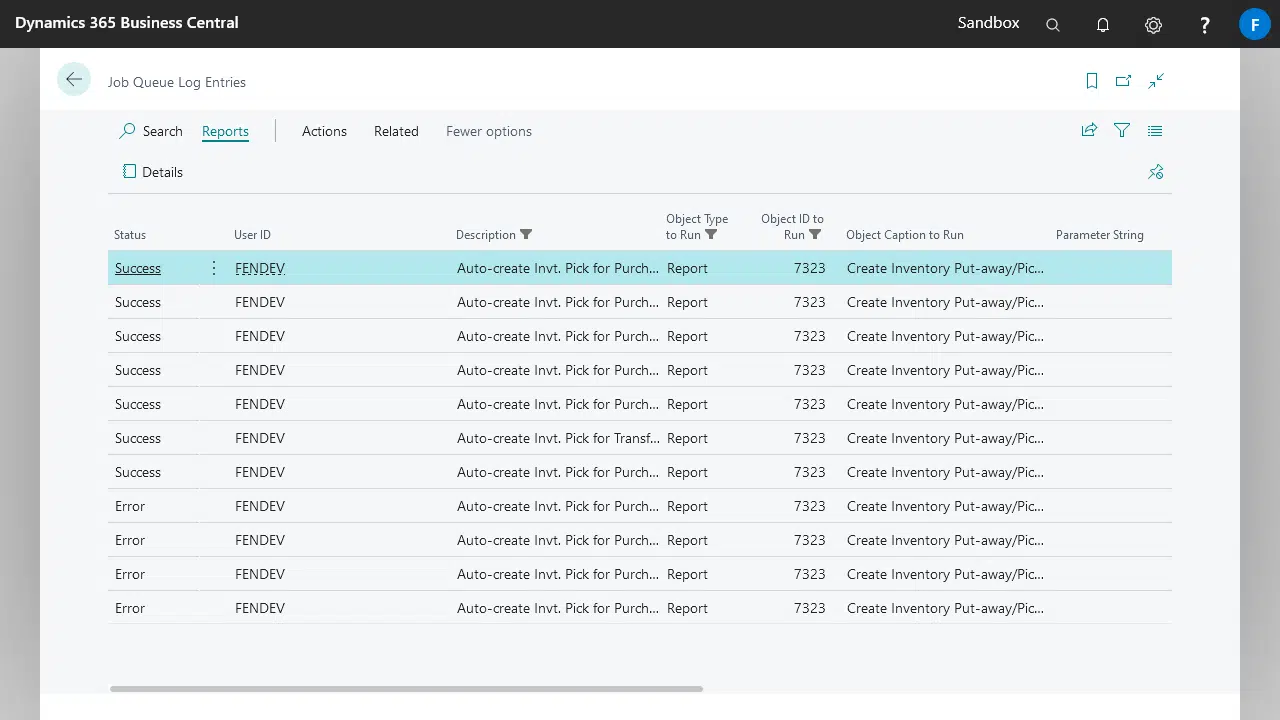Open the help question mark
The image size is (1280, 720).
1205,25
